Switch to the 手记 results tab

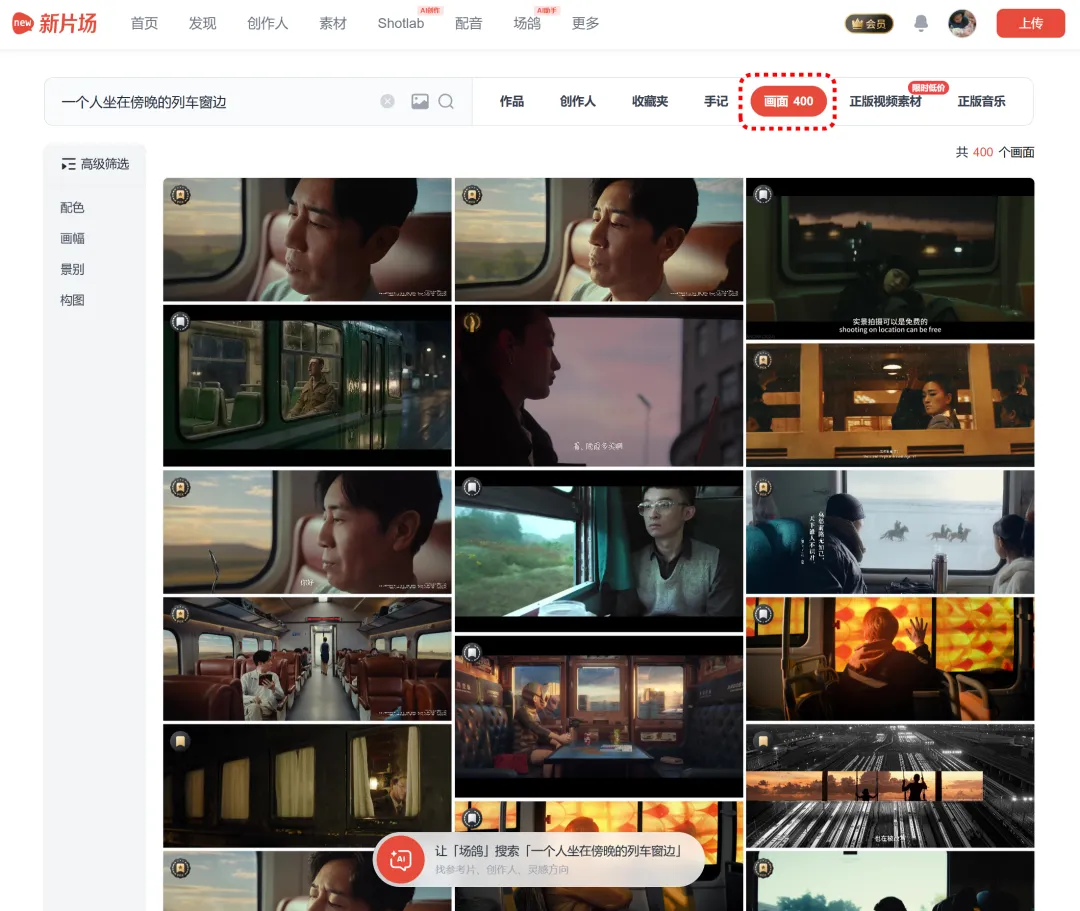tap(716, 101)
